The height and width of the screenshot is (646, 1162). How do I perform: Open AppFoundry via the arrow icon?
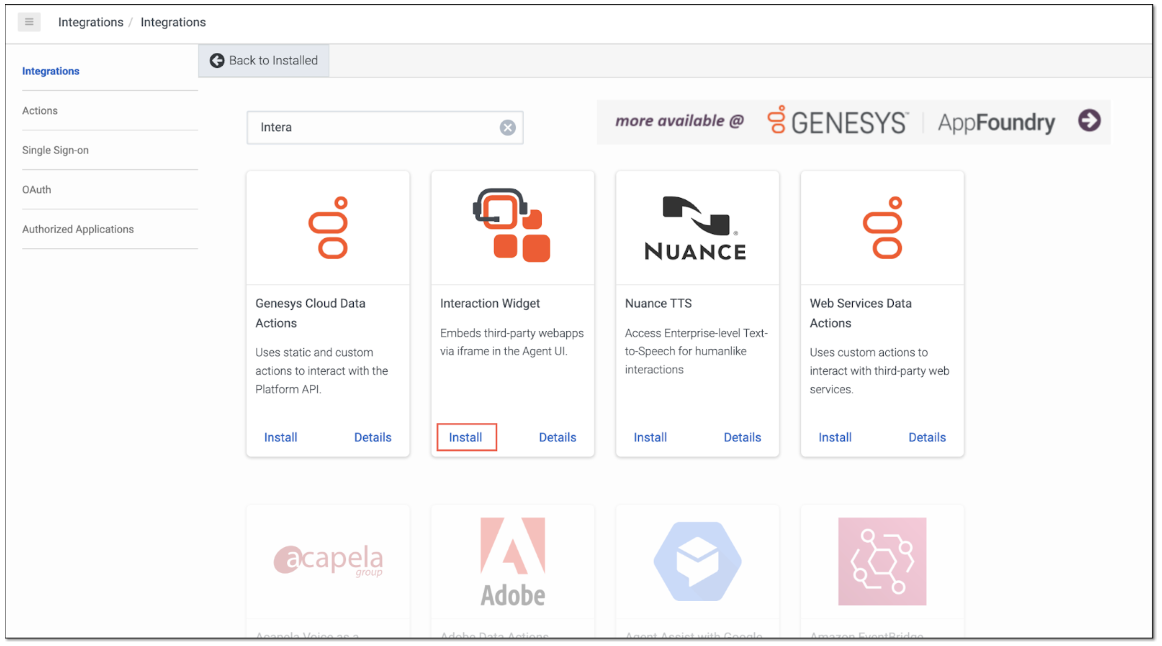point(1089,120)
